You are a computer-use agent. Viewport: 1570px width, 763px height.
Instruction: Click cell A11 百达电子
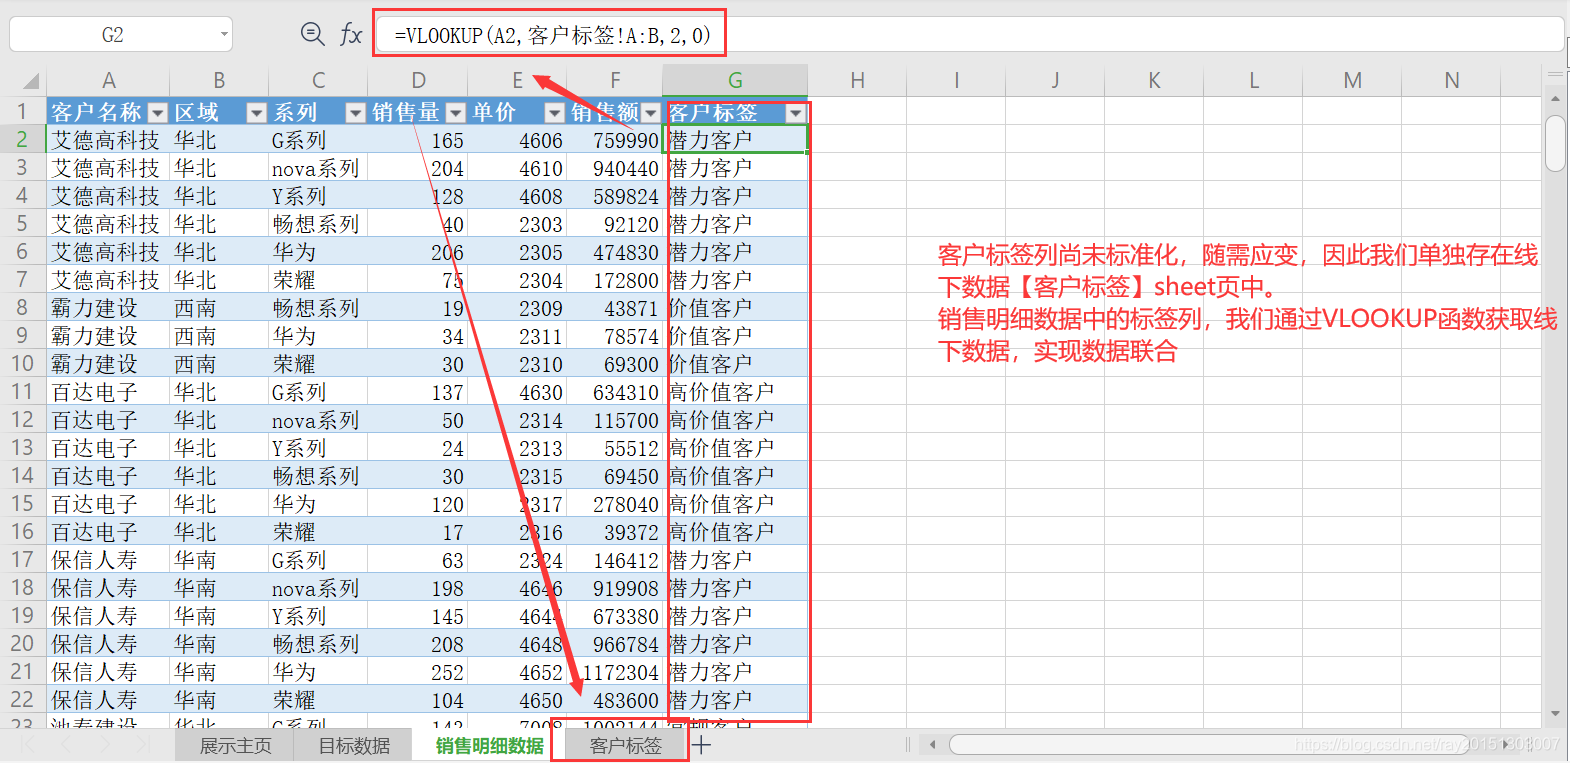[x=108, y=391]
